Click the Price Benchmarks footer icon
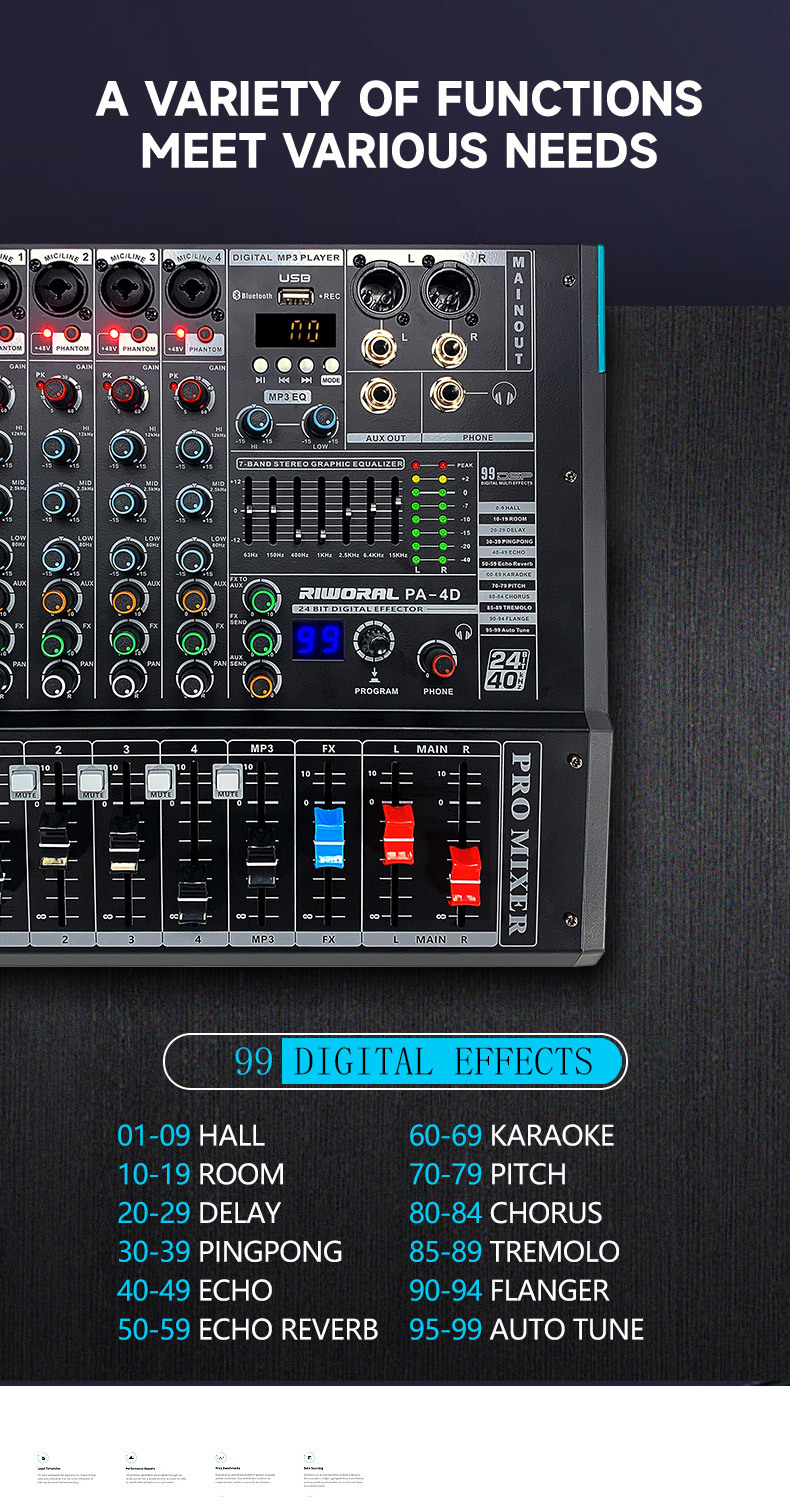 click(x=220, y=1458)
